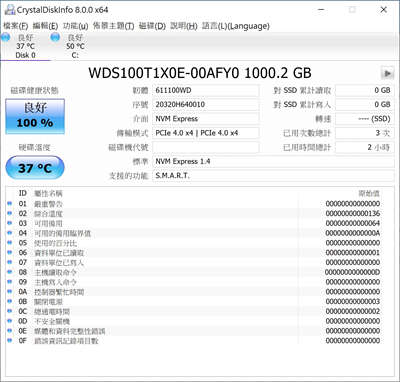
Task: Open the 功能(u) menu
Action: pyautogui.click(x=76, y=26)
